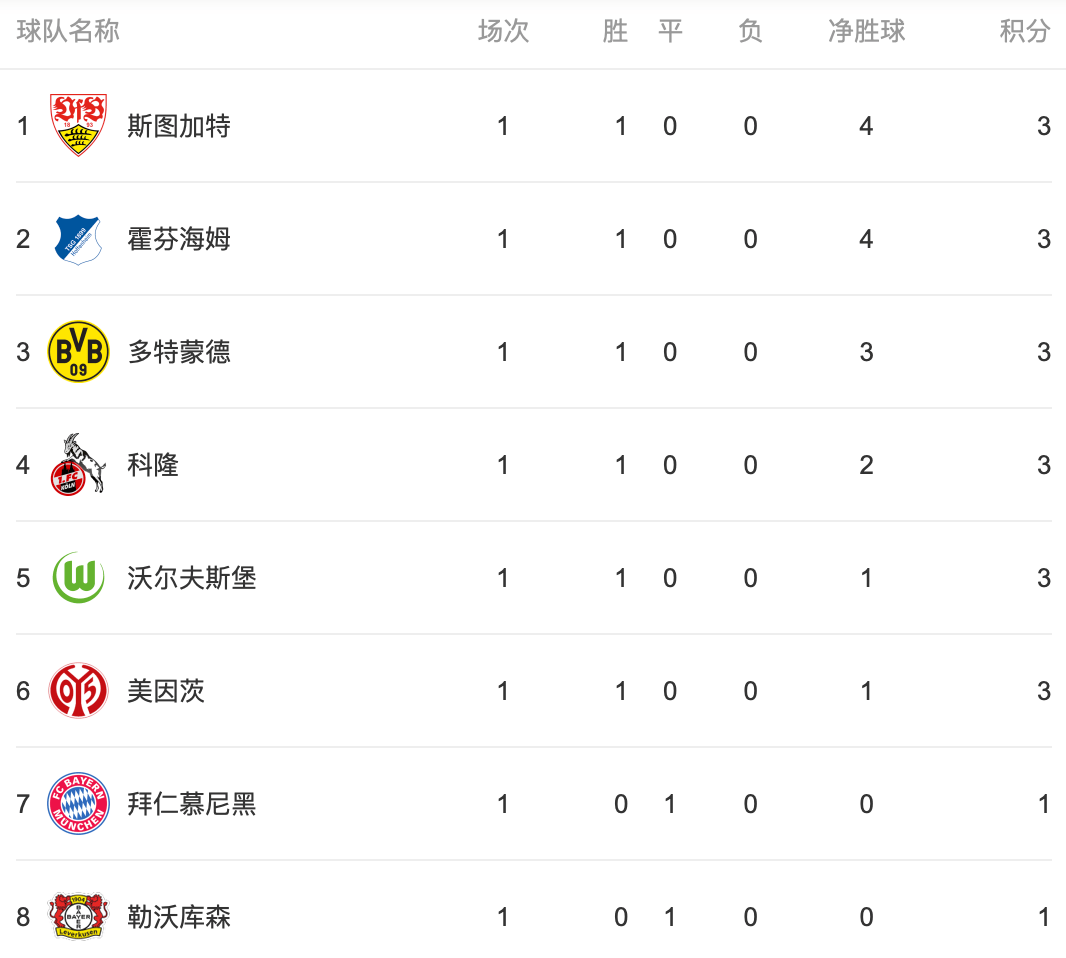Select team name 拜仁慕尼黑
1066x958 pixels.
tap(192, 804)
